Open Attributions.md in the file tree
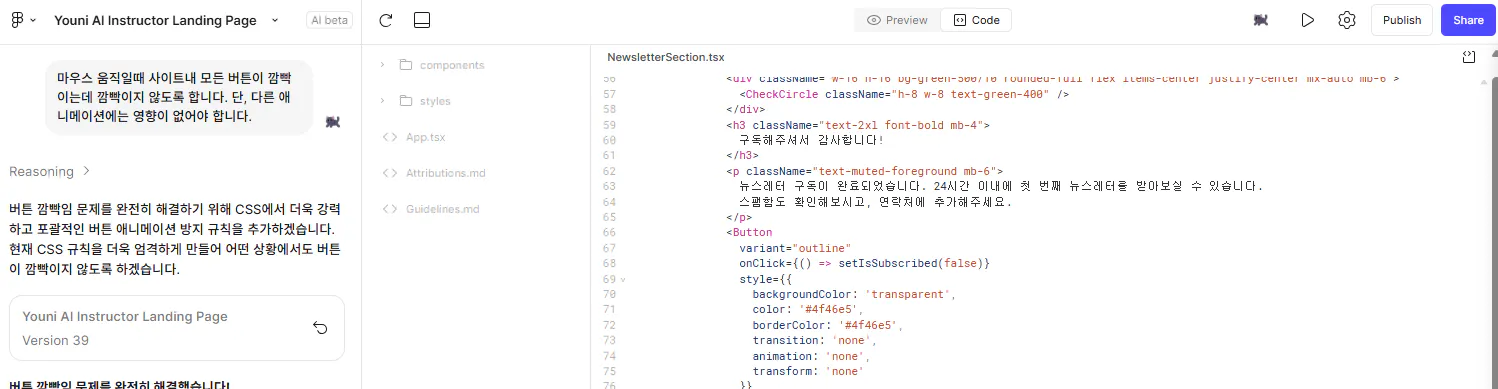 coord(445,173)
